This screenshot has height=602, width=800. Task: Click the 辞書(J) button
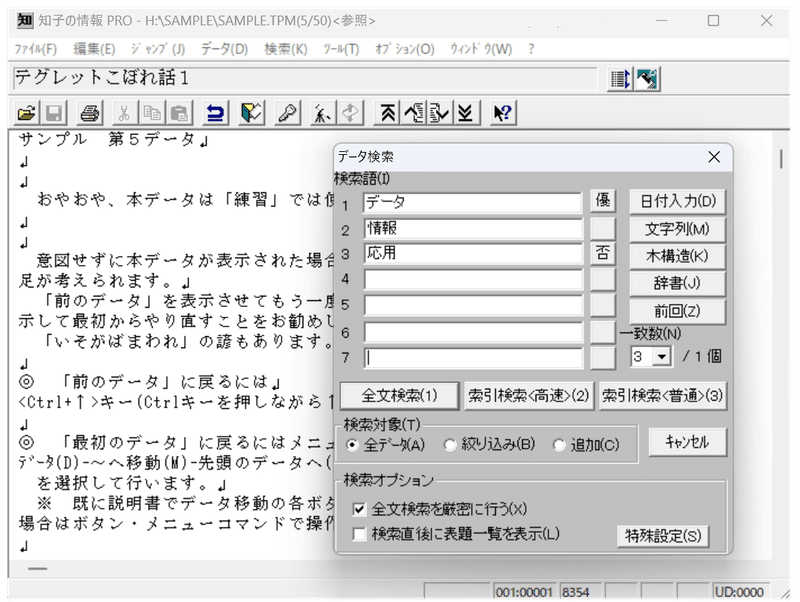(678, 283)
